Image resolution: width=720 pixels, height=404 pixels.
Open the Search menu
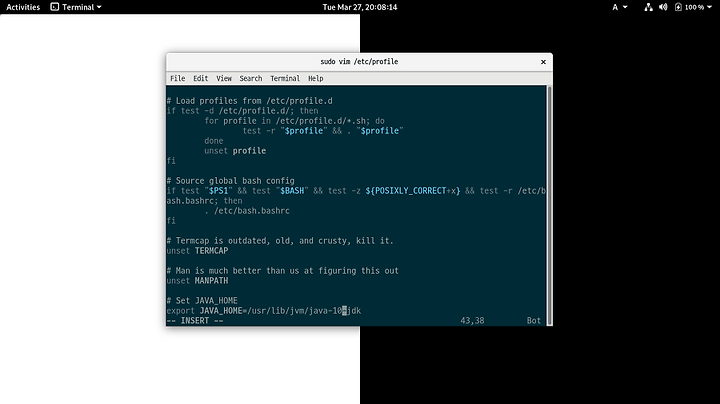pos(251,79)
